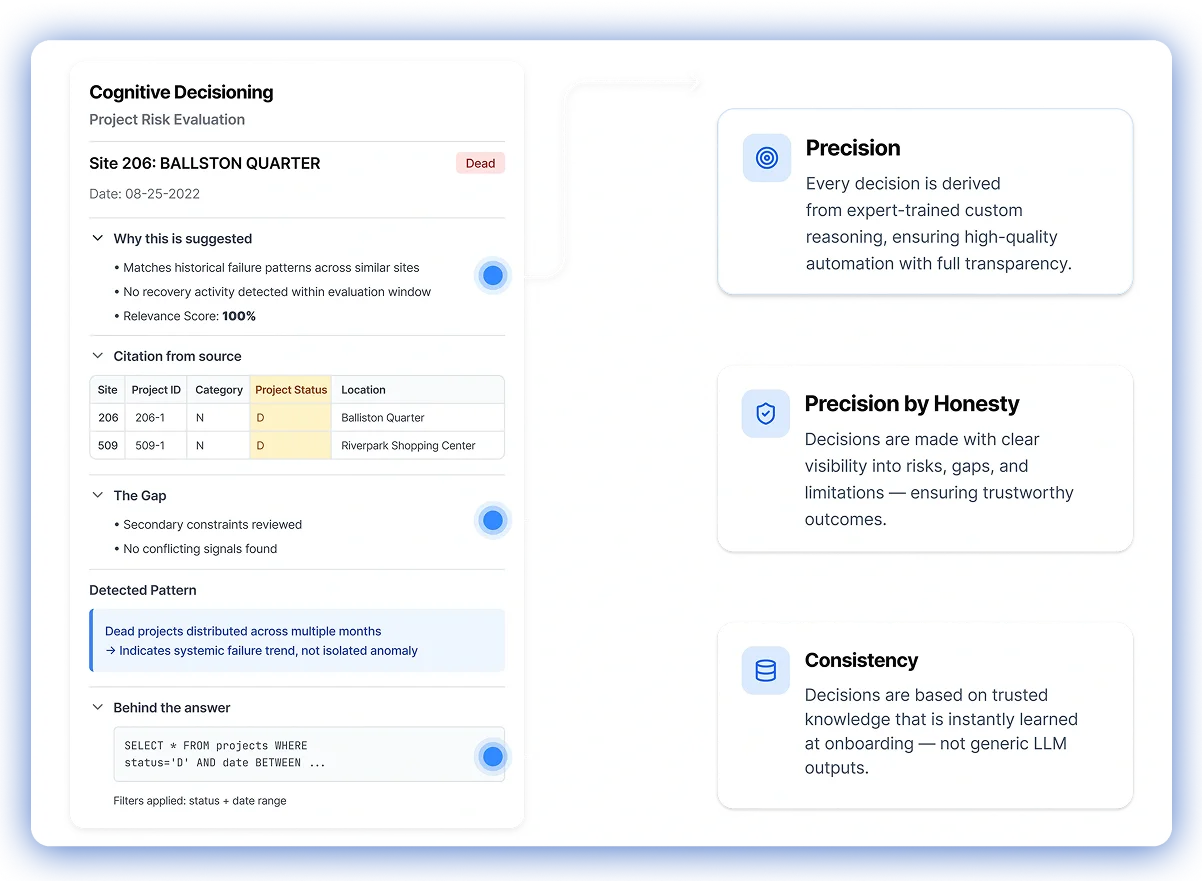Click the Project Risk Evaluation subtitle
This screenshot has height=881, width=1202.
coord(167,119)
